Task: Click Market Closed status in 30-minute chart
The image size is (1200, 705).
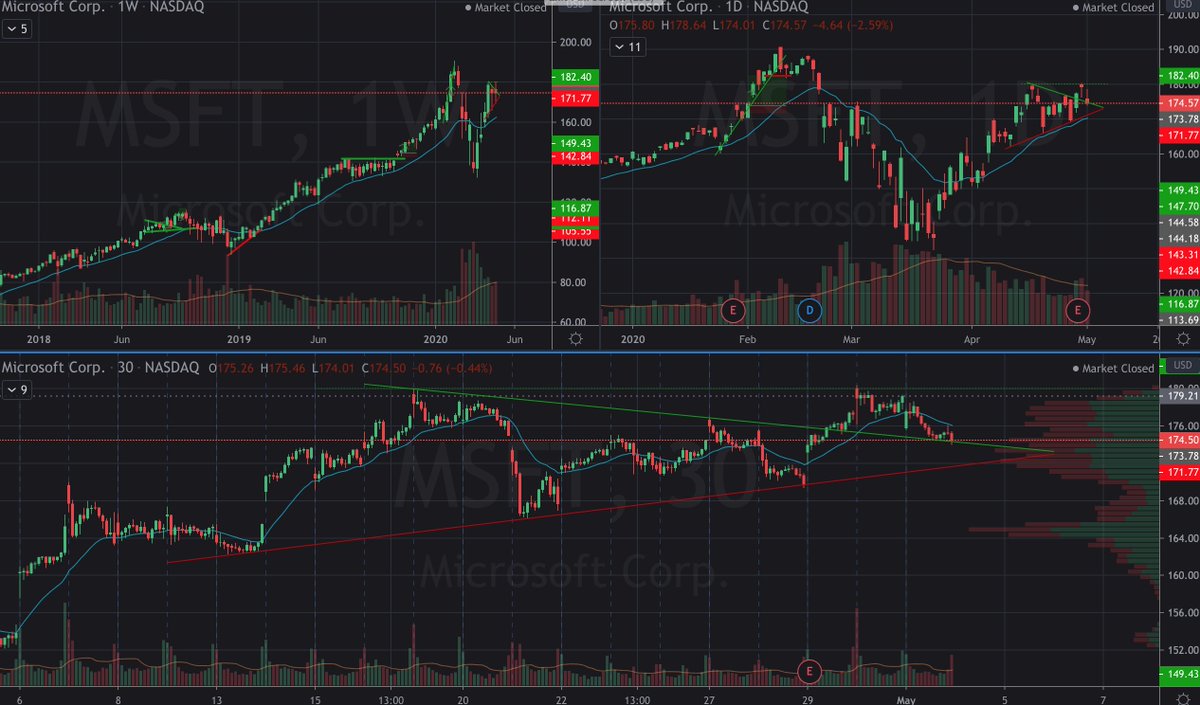Action: (1112, 368)
